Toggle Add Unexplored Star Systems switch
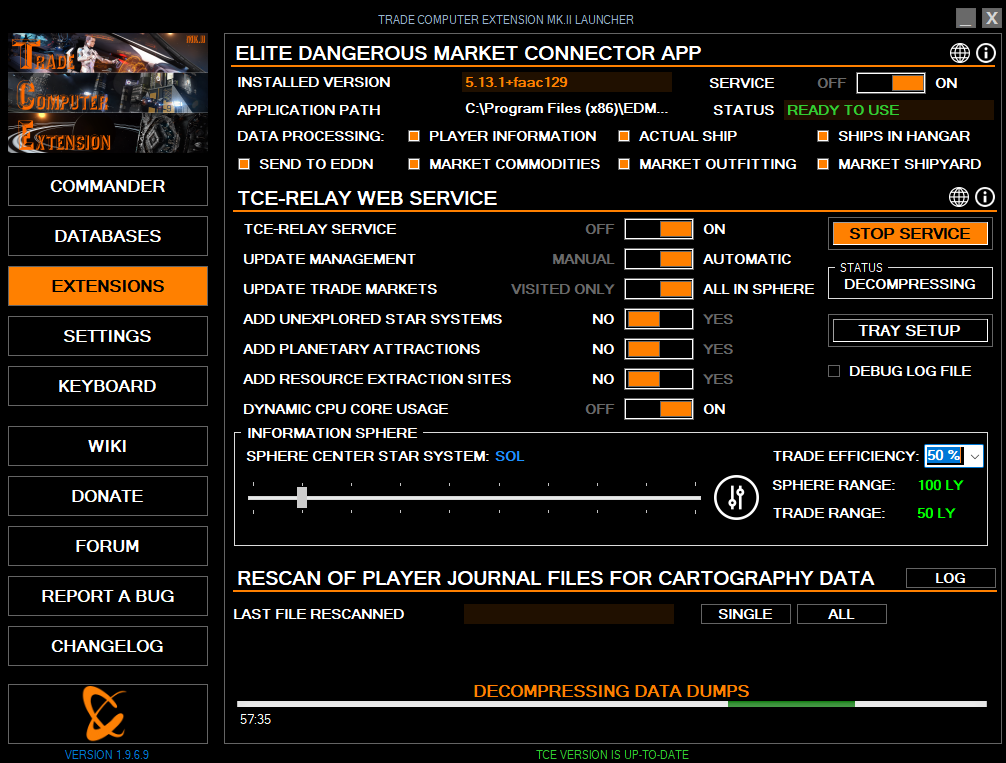Screen dimensions: 1006x763 (659, 319)
